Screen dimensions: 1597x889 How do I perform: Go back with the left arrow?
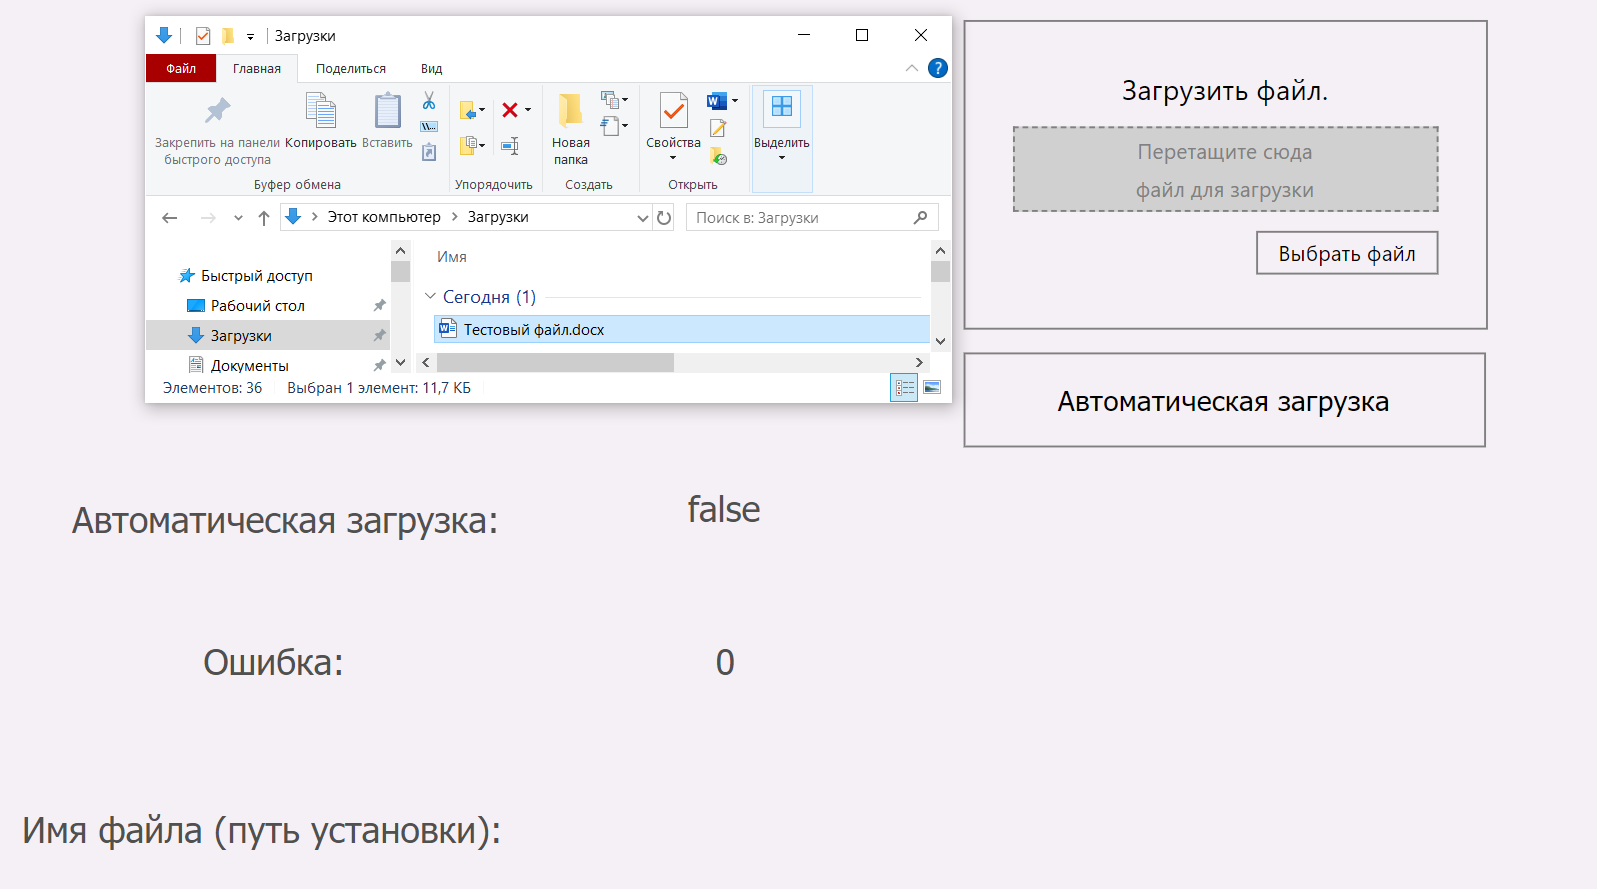click(x=170, y=218)
